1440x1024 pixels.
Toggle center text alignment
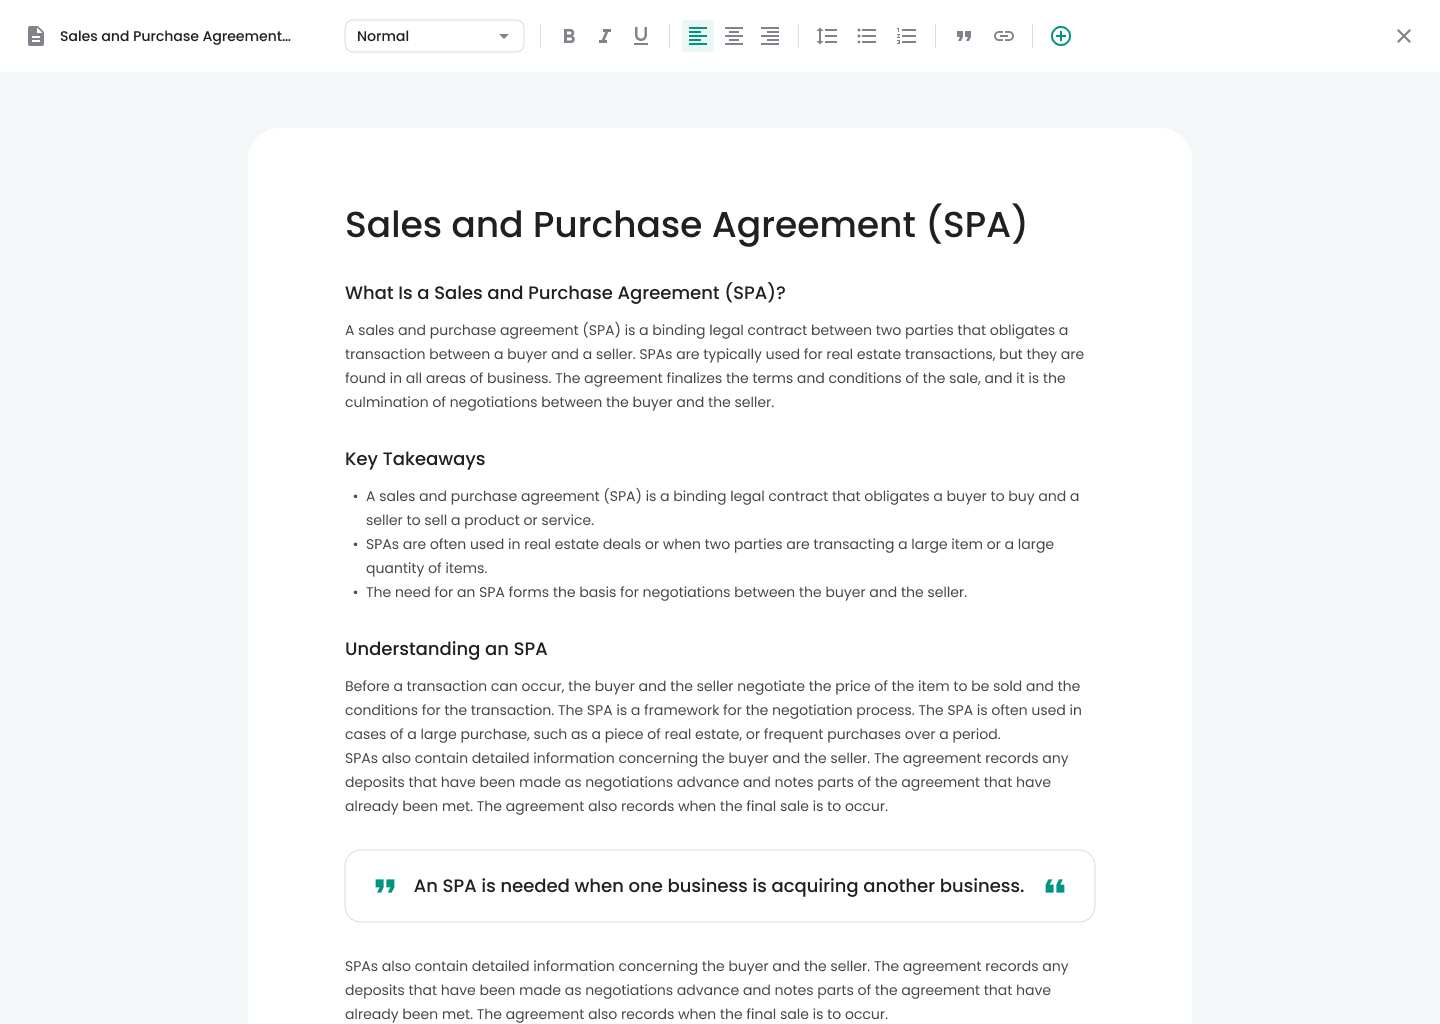[x=733, y=35]
